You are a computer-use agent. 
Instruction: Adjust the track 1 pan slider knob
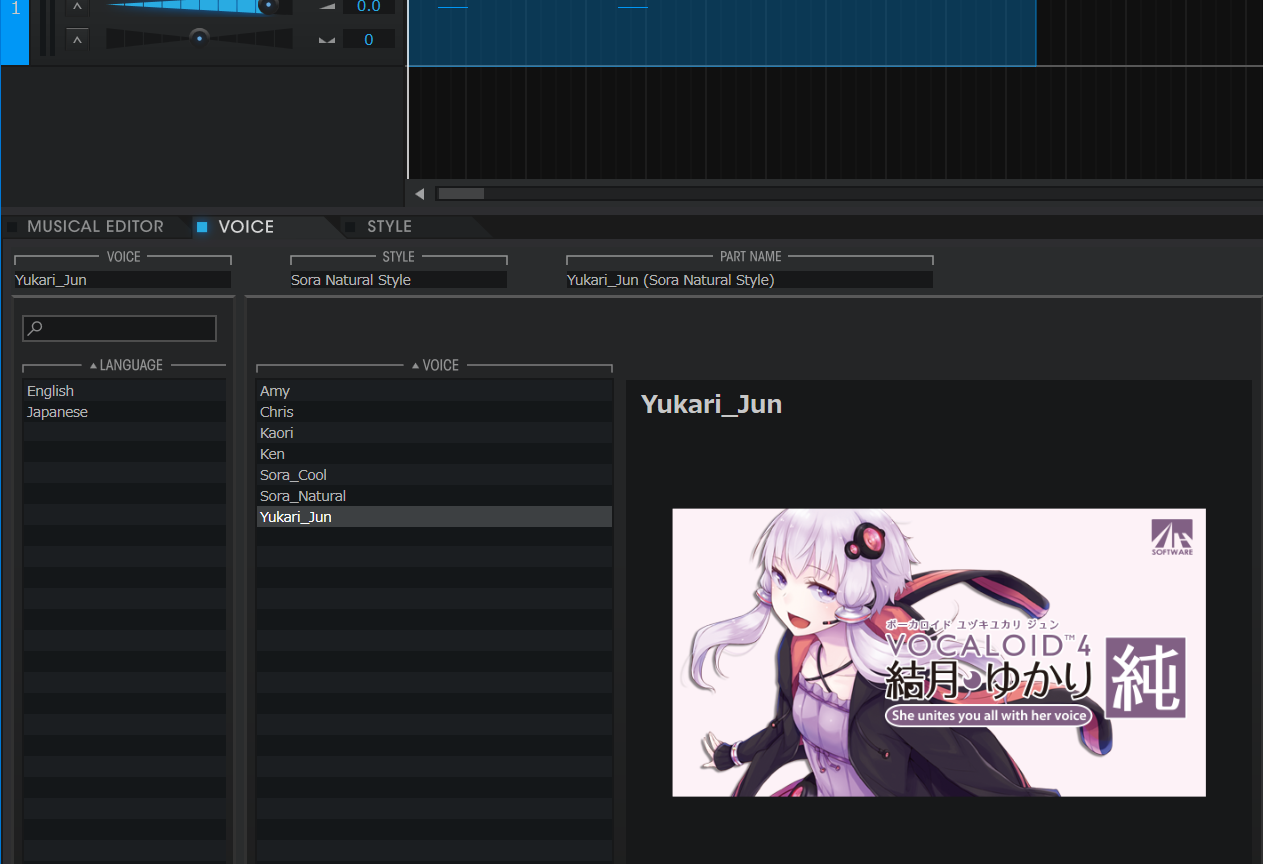tap(199, 38)
